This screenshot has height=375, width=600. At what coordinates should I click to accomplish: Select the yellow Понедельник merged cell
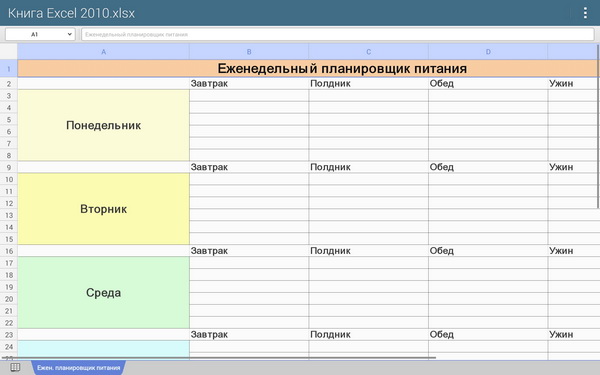pos(103,125)
